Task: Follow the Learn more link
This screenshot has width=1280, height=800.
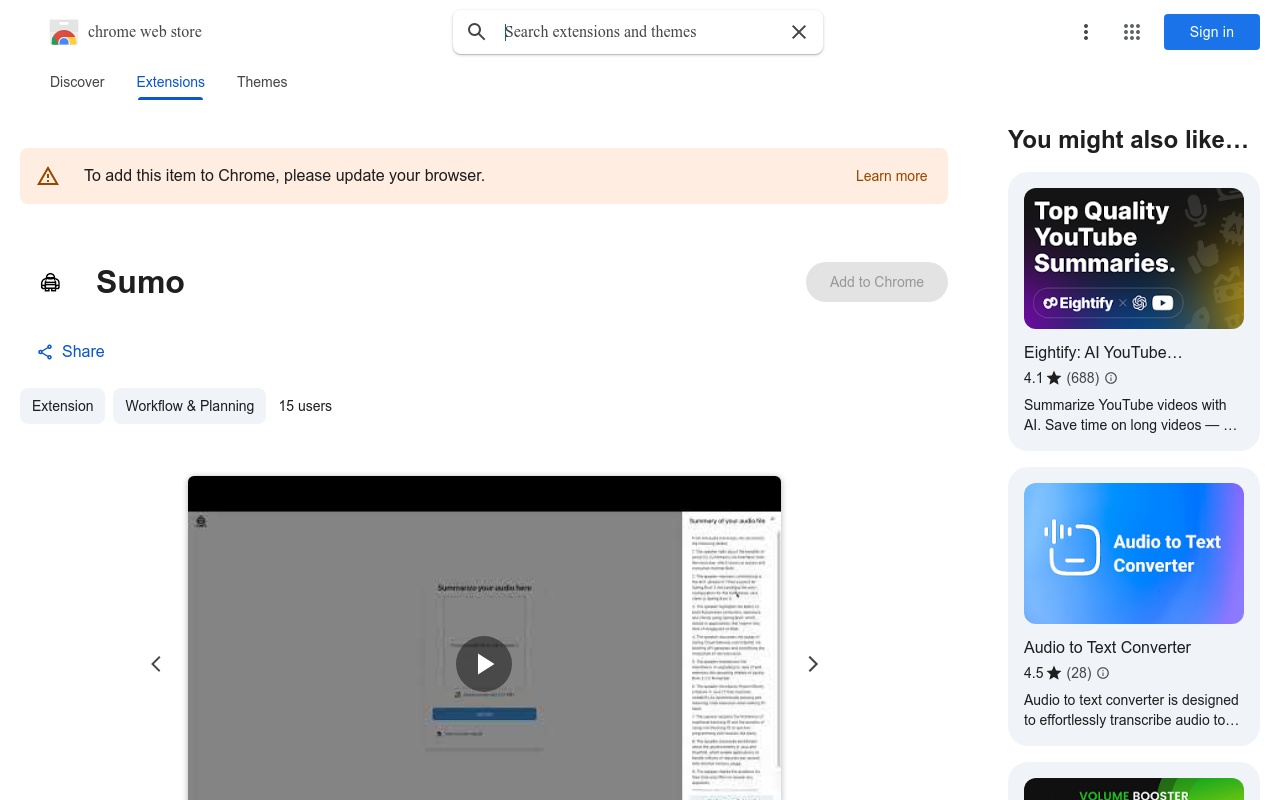Action: pos(891,176)
